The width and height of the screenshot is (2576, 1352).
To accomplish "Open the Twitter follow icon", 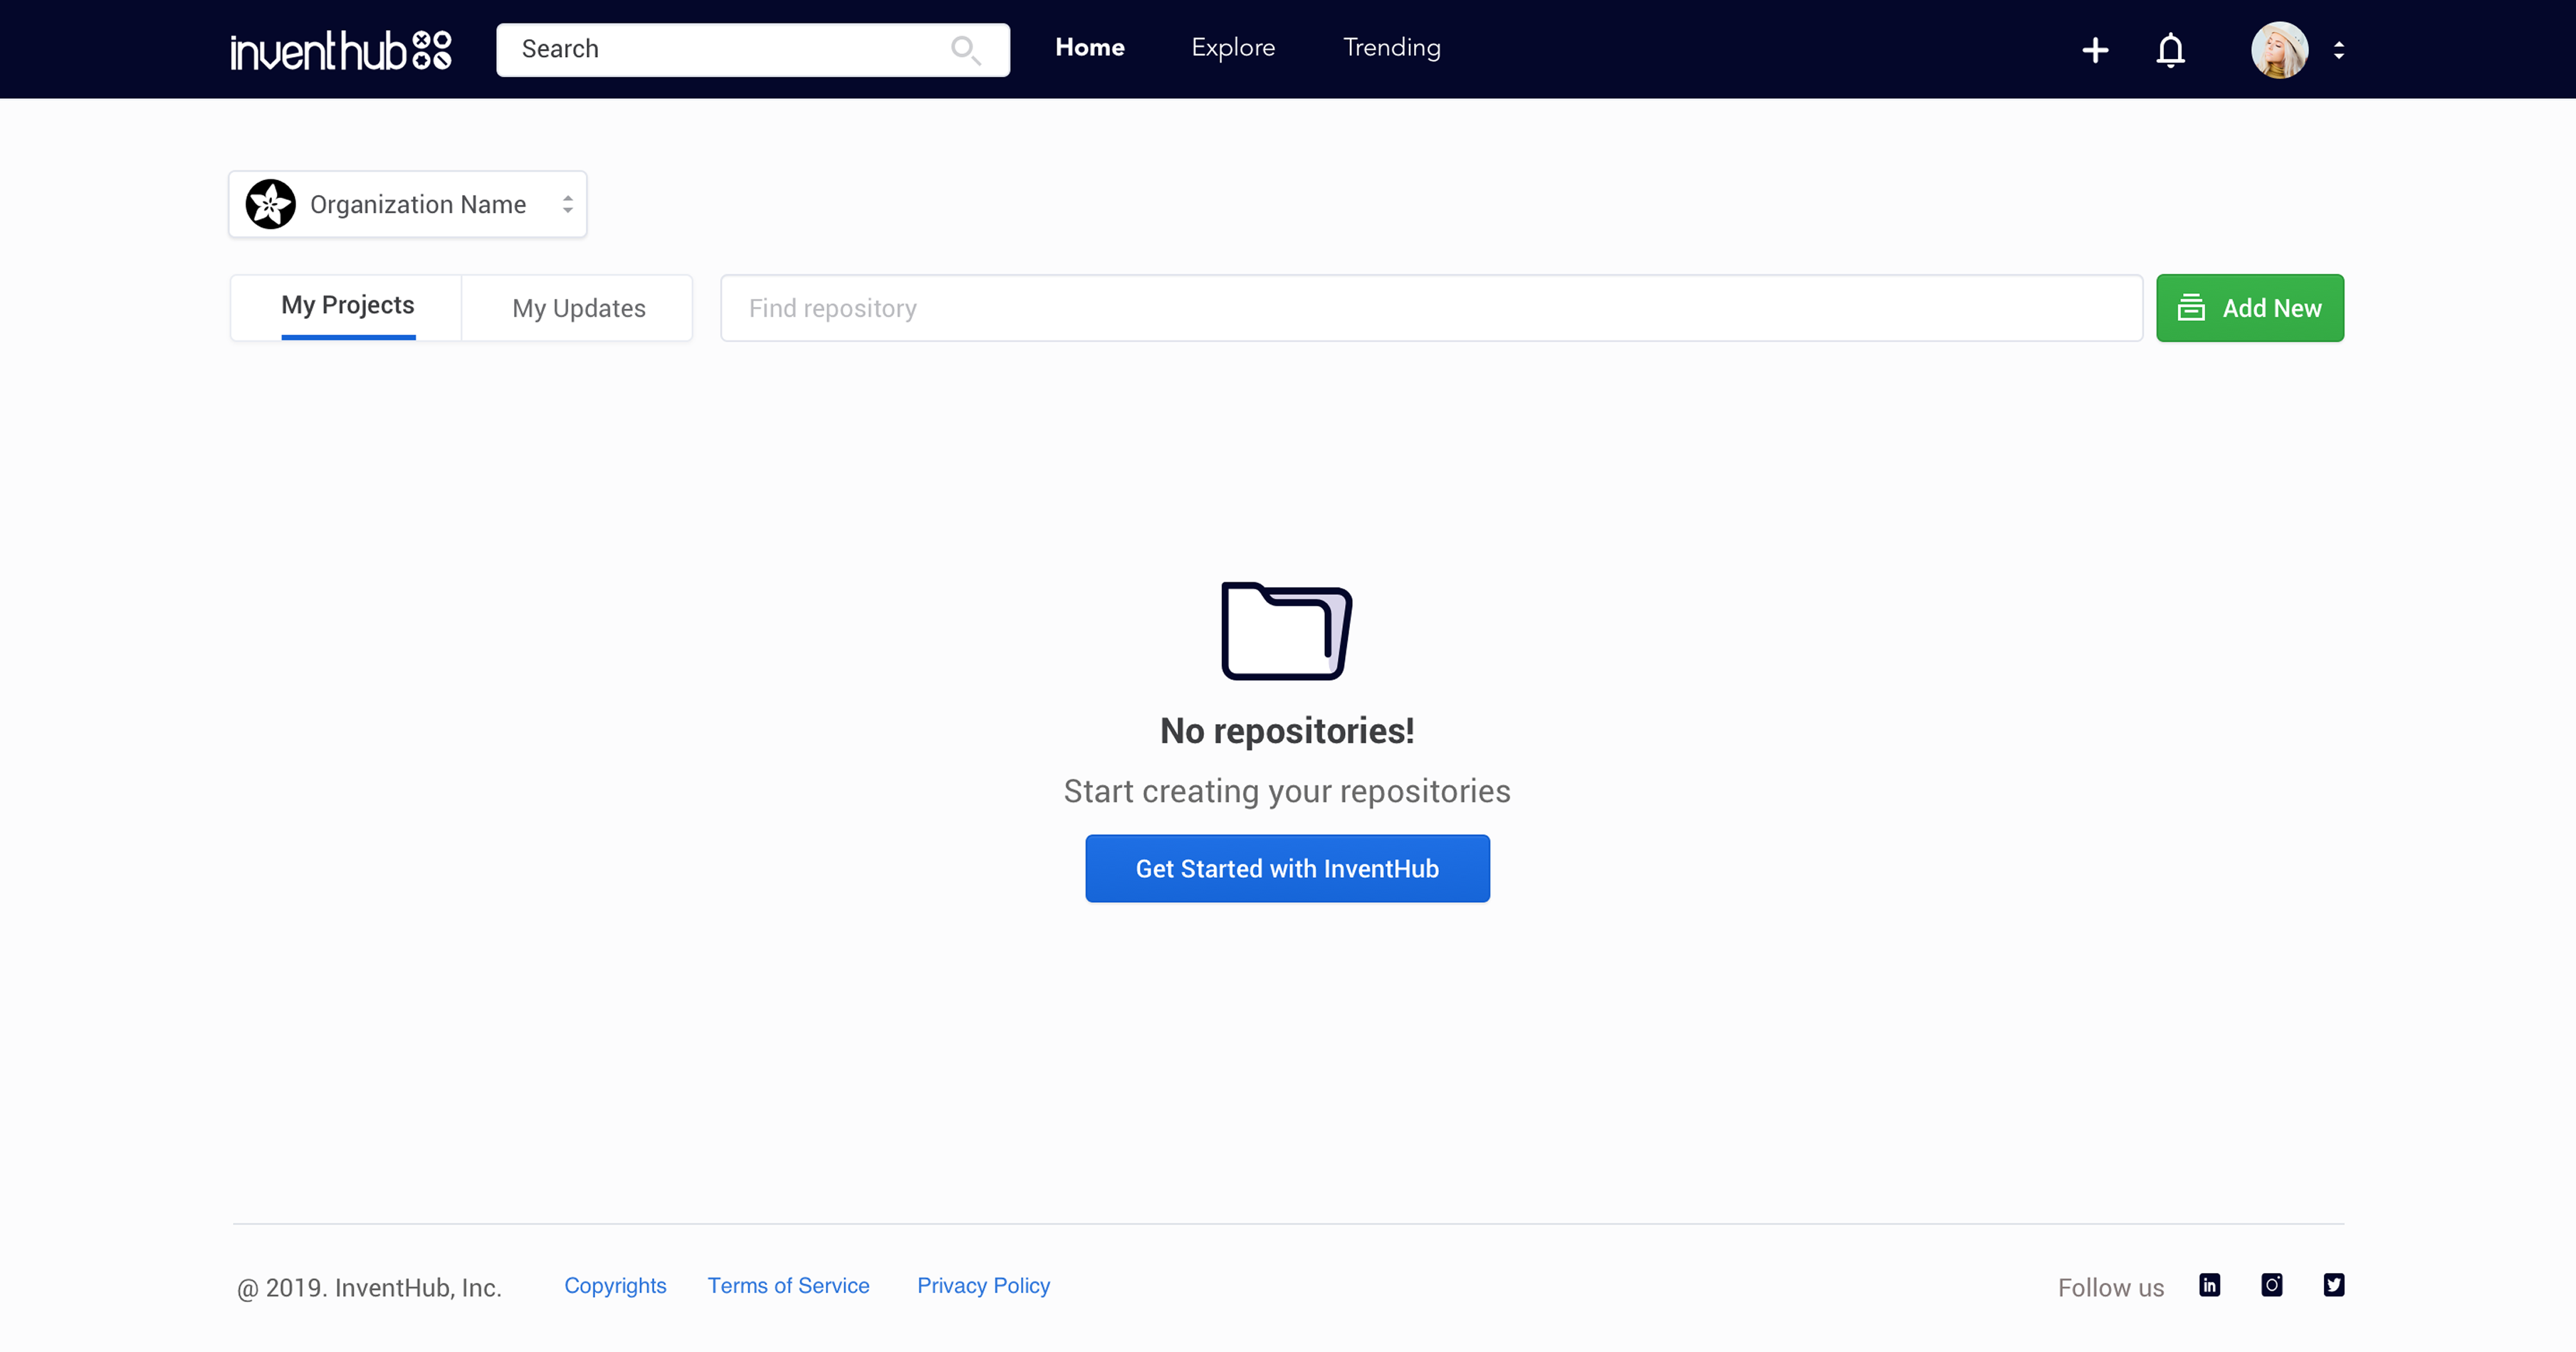I will point(2334,1285).
